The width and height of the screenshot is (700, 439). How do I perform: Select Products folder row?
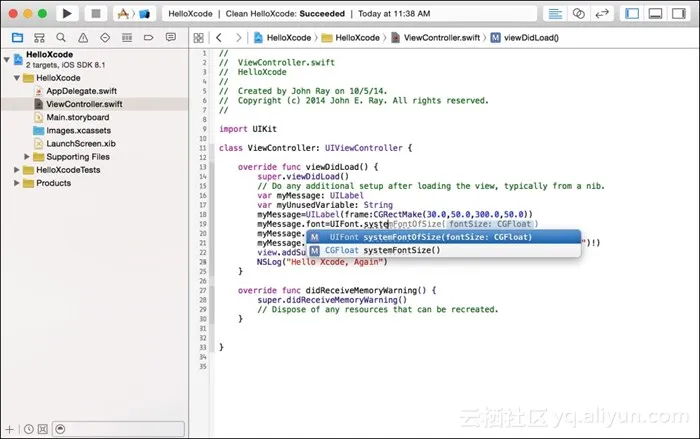pos(94,183)
